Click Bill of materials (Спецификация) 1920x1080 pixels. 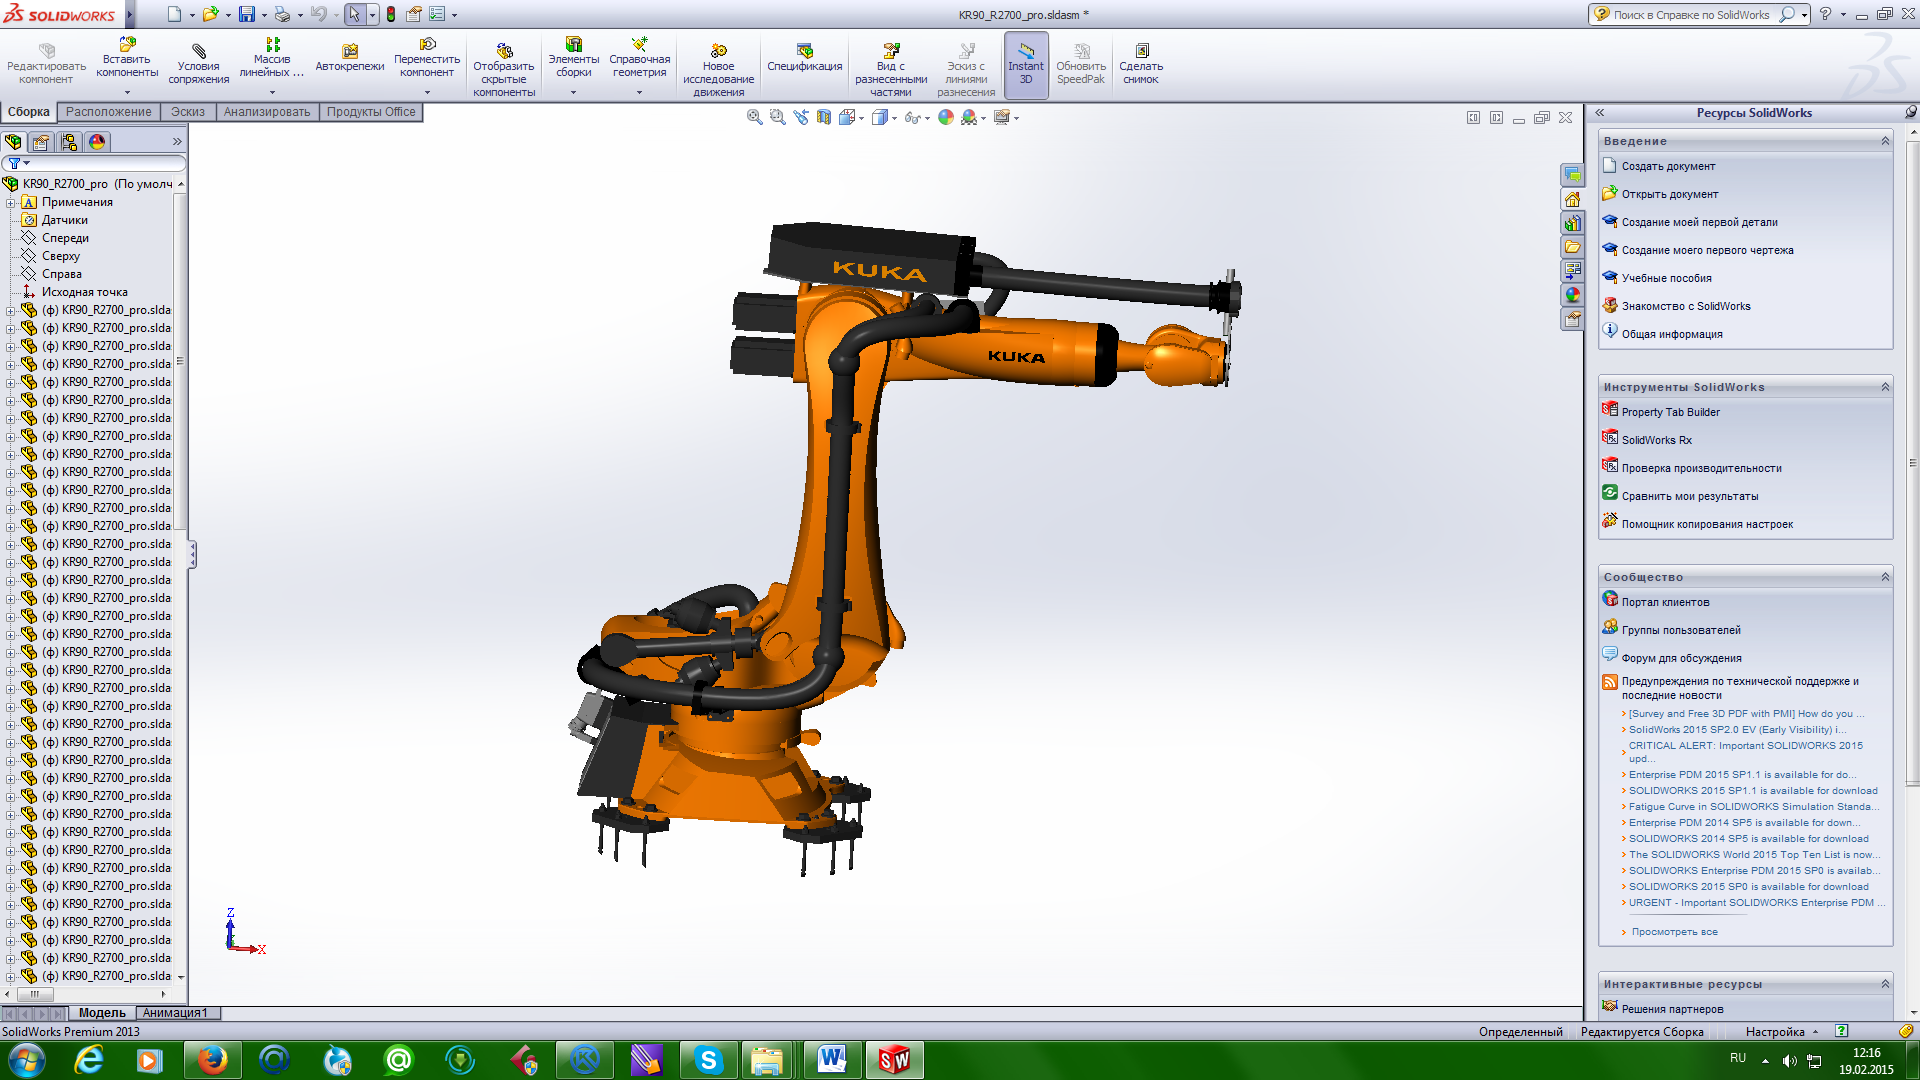click(x=805, y=58)
